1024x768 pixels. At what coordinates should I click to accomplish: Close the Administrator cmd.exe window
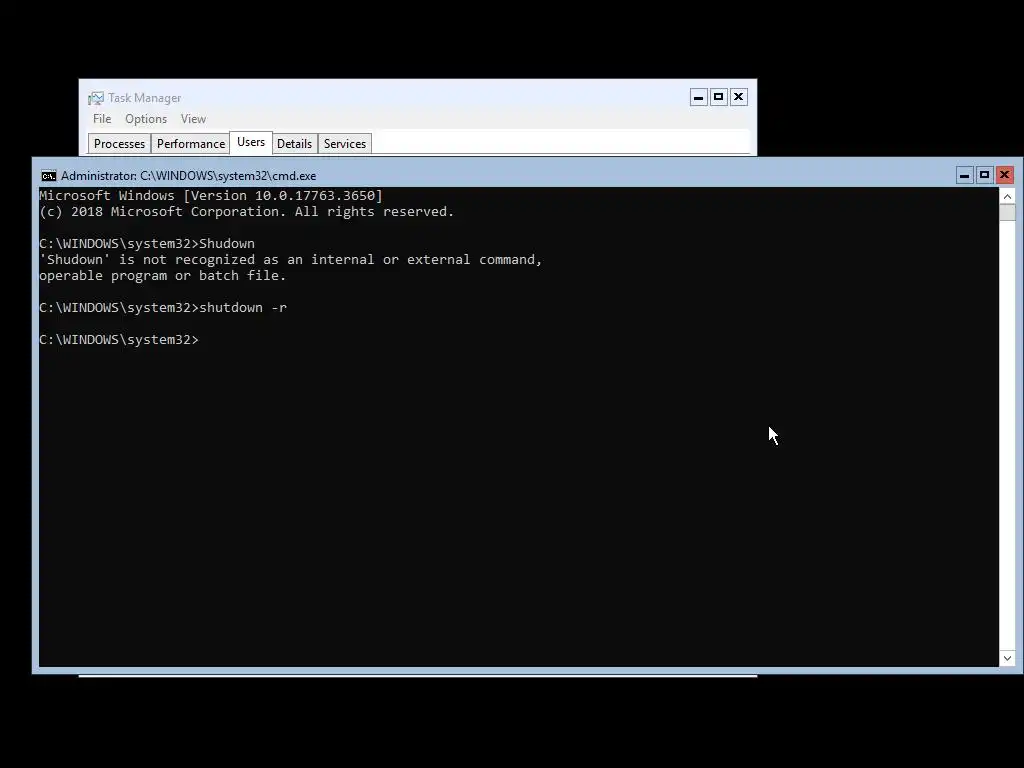pyautogui.click(x=1004, y=175)
